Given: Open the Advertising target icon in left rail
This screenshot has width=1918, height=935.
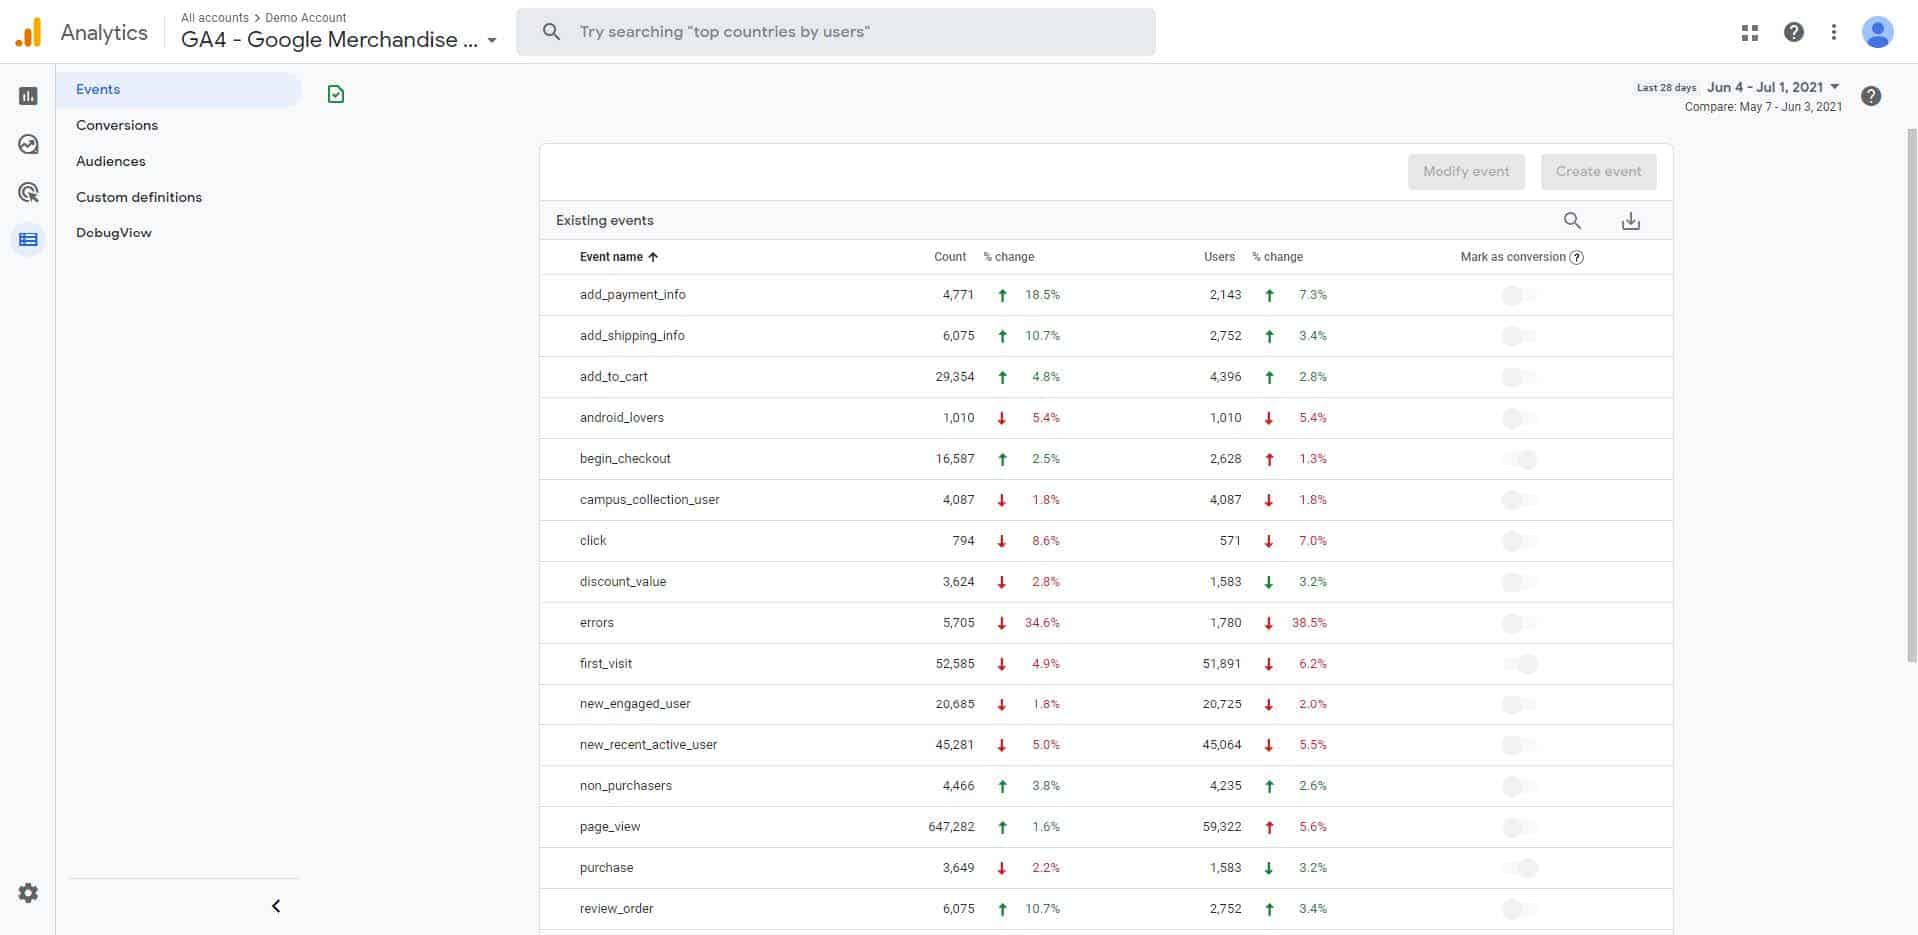Looking at the screenshot, I should pos(28,192).
